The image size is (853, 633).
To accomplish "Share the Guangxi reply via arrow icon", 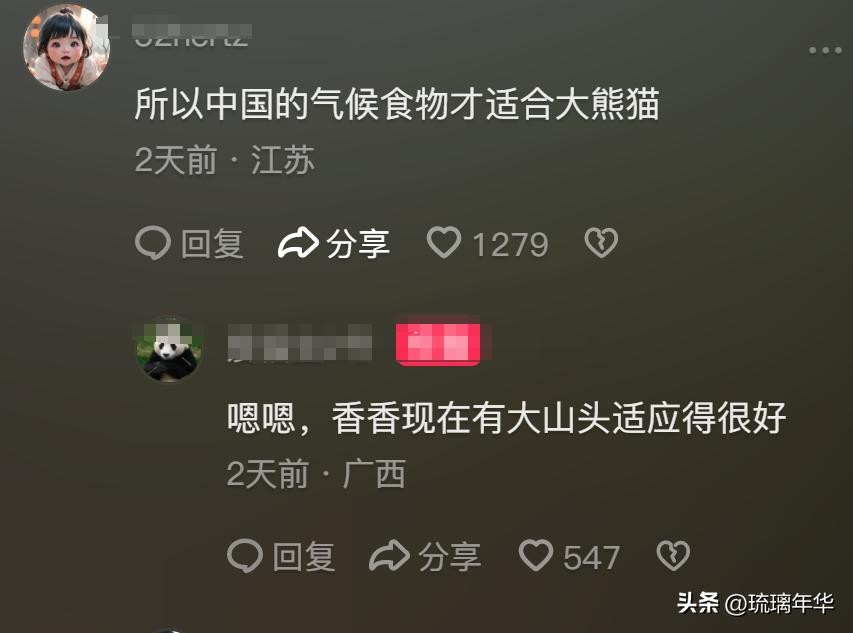I will pos(390,556).
